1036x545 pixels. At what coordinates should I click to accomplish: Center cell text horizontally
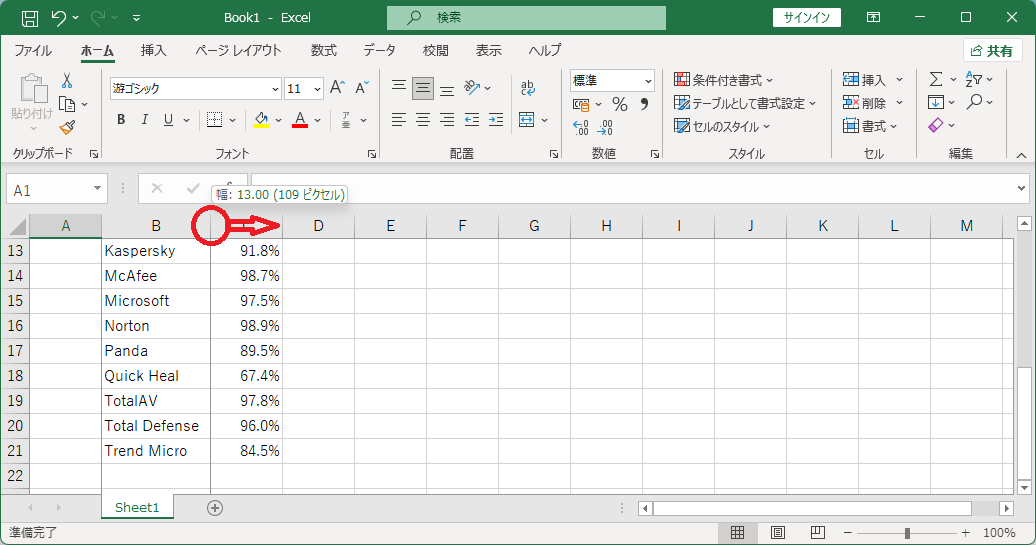pos(423,120)
